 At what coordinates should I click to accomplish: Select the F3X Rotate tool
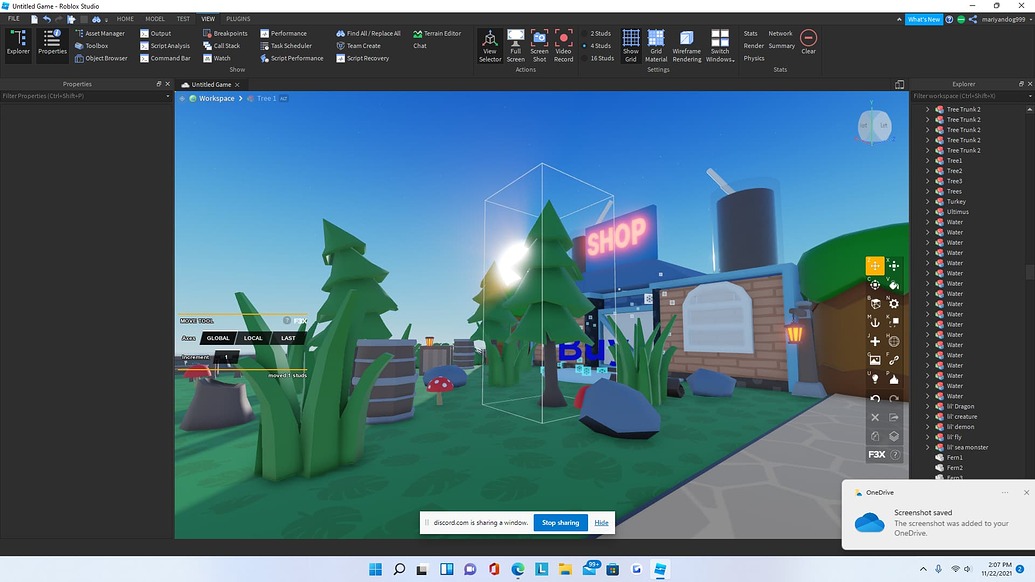click(874, 284)
